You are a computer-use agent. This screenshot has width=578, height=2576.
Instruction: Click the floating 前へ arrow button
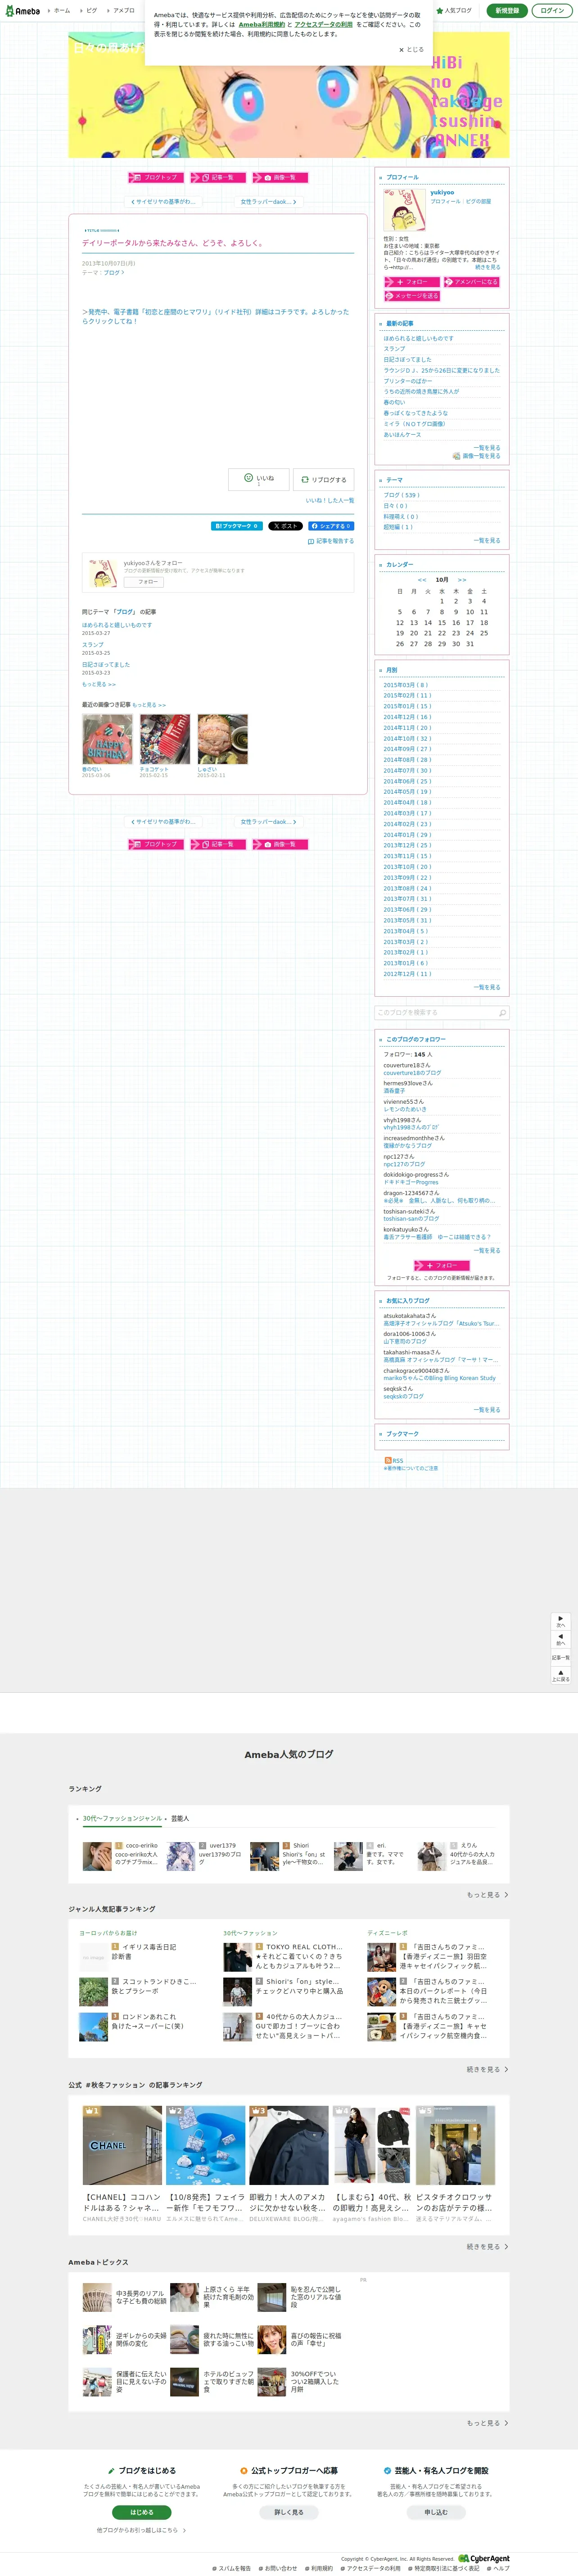coord(561,1640)
